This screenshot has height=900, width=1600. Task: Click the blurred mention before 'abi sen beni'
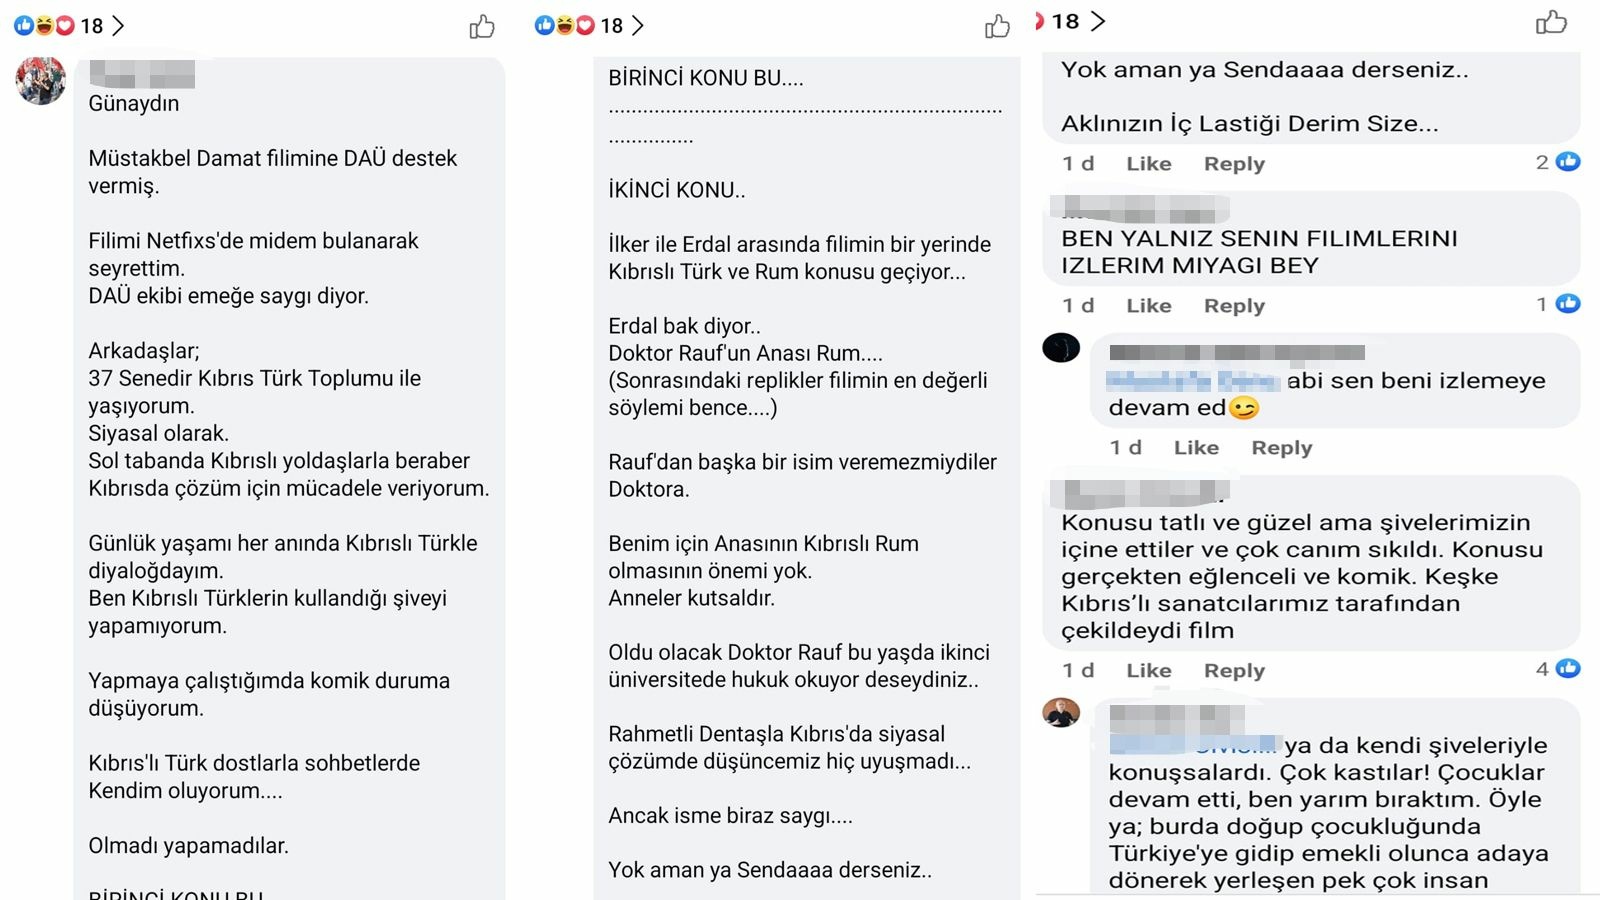pyautogui.click(x=1193, y=381)
